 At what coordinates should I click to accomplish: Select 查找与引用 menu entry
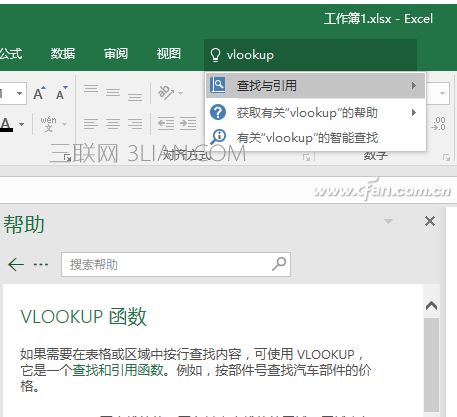[315, 86]
